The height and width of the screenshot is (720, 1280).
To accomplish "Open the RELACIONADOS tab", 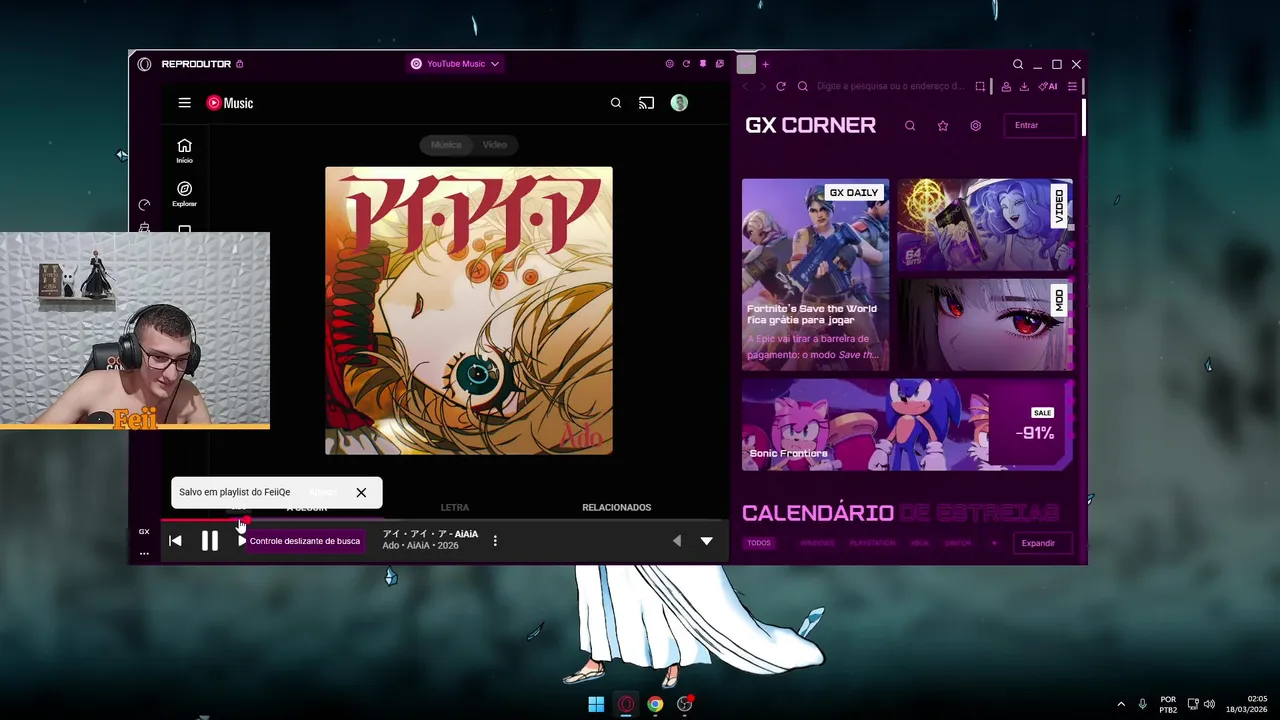I will coord(617,507).
